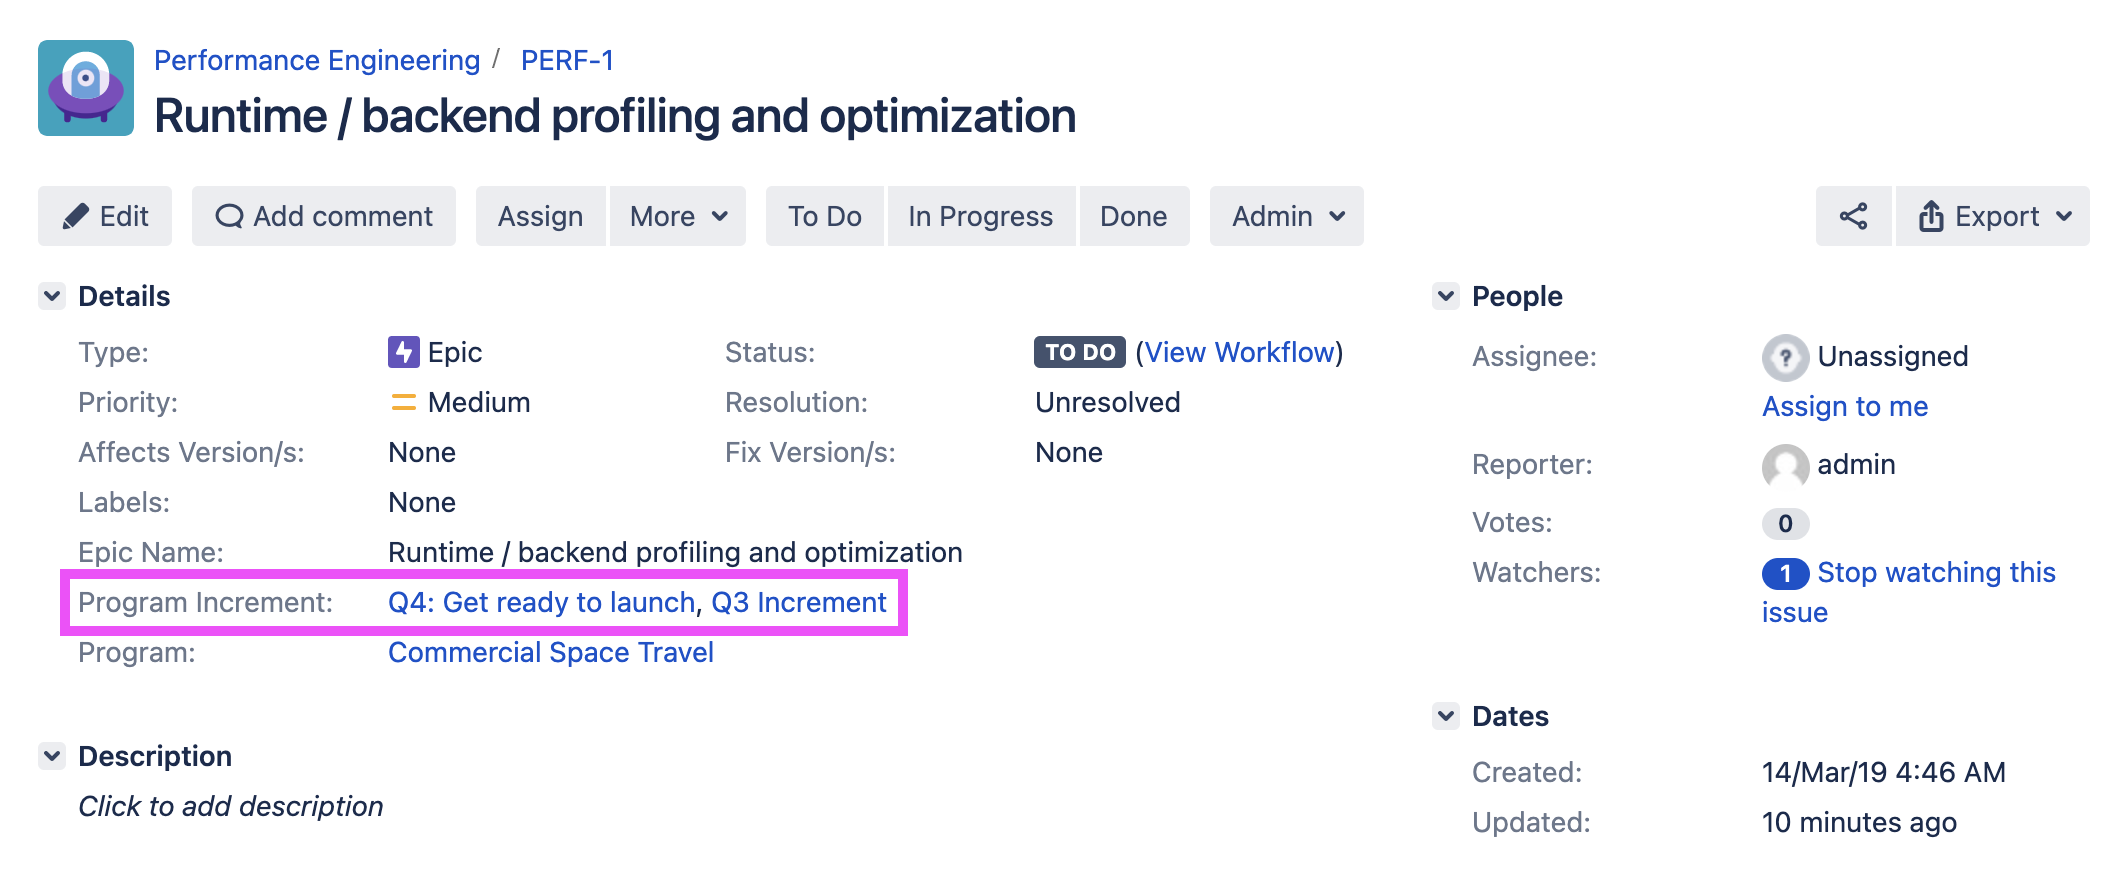This screenshot has width=2128, height=882.
Task: Open the Admin dropdown menu
Action: pos(1287,216)
